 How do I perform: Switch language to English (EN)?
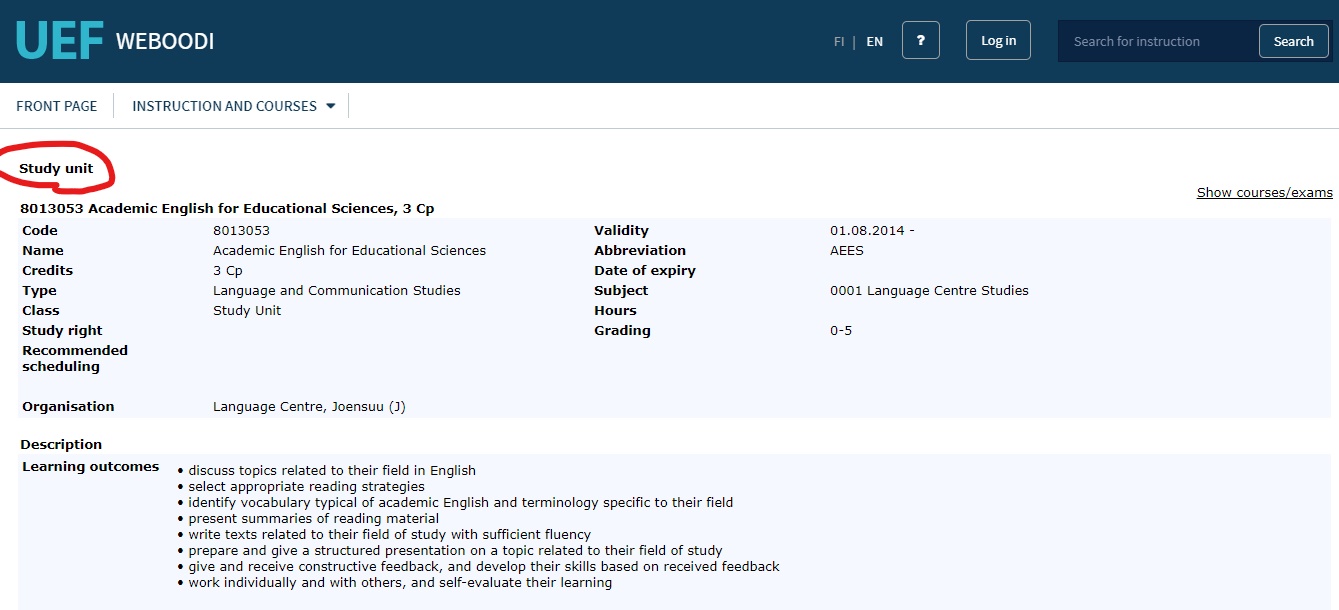tap(874, 42)
